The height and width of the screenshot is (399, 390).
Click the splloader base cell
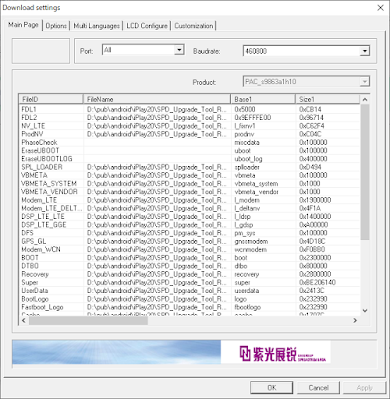click(247, 167)
